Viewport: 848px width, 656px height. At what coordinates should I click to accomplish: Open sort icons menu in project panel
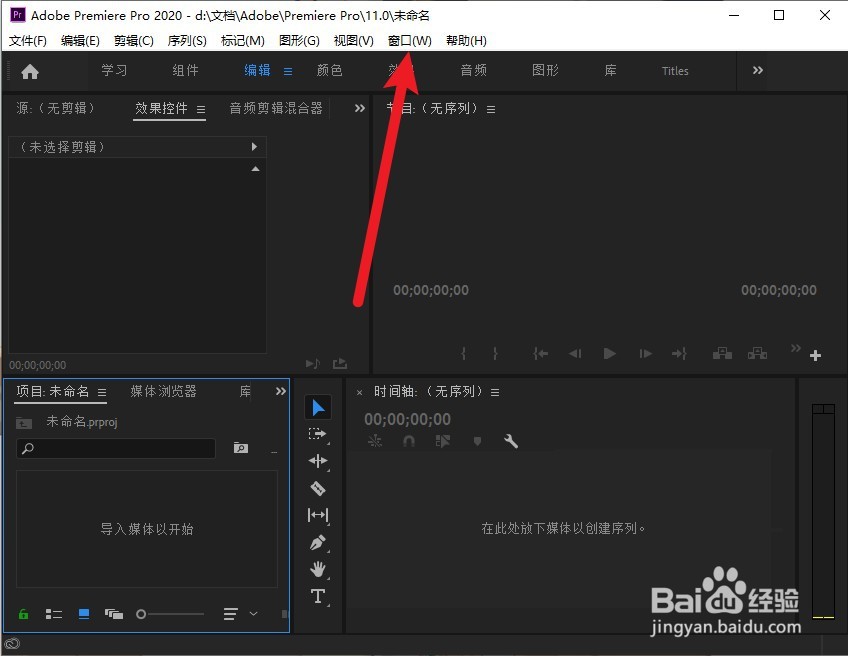point(230,614)
